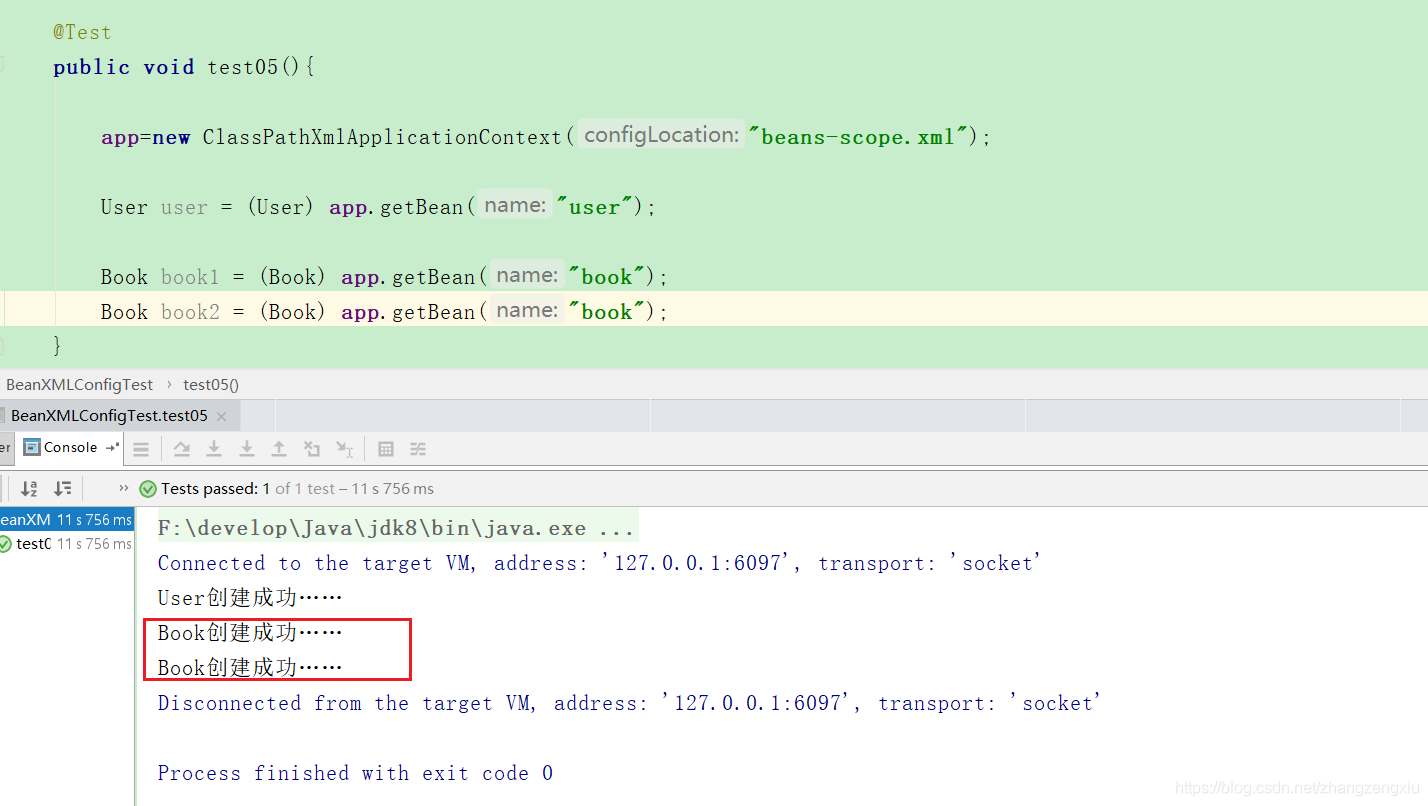Click the @Test annotation in editor
Screen dimensions: 1428x806
(82, 32)
